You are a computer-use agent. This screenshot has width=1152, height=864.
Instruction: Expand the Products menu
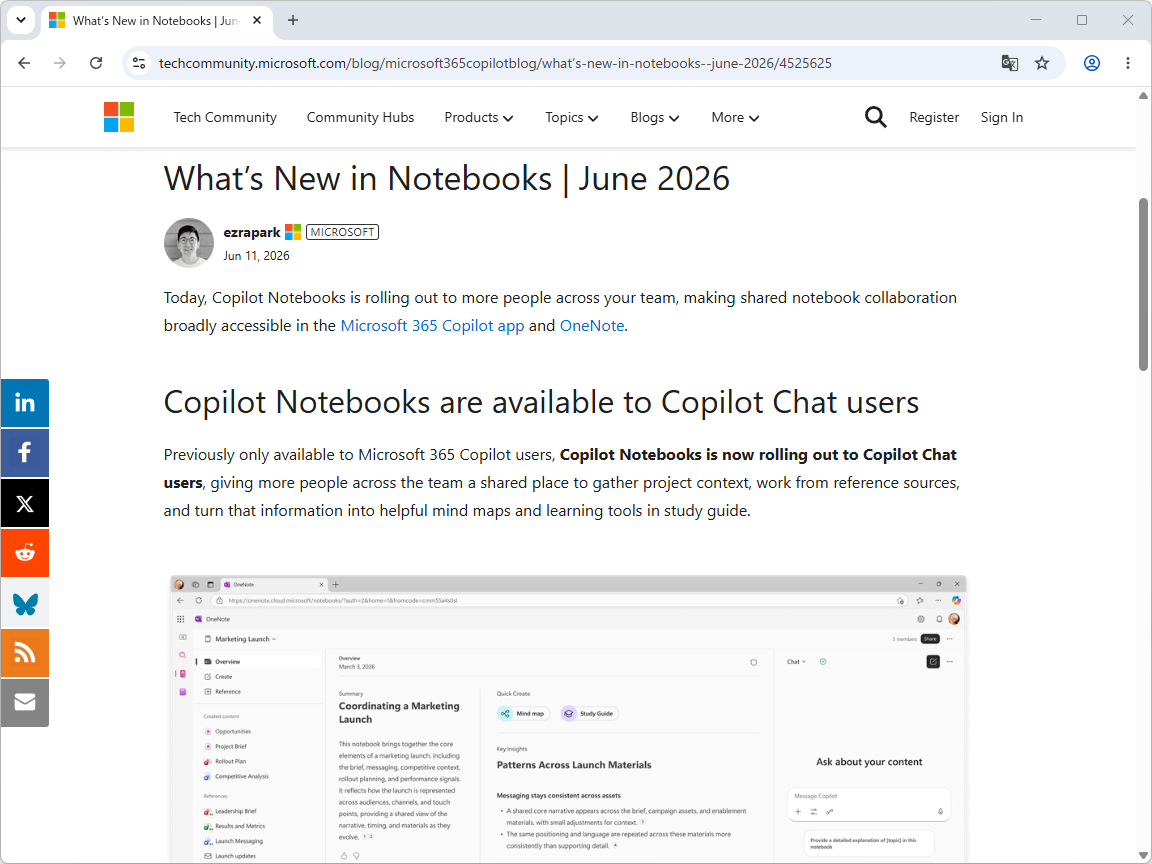pyautogui.click(x=478, y=118)
